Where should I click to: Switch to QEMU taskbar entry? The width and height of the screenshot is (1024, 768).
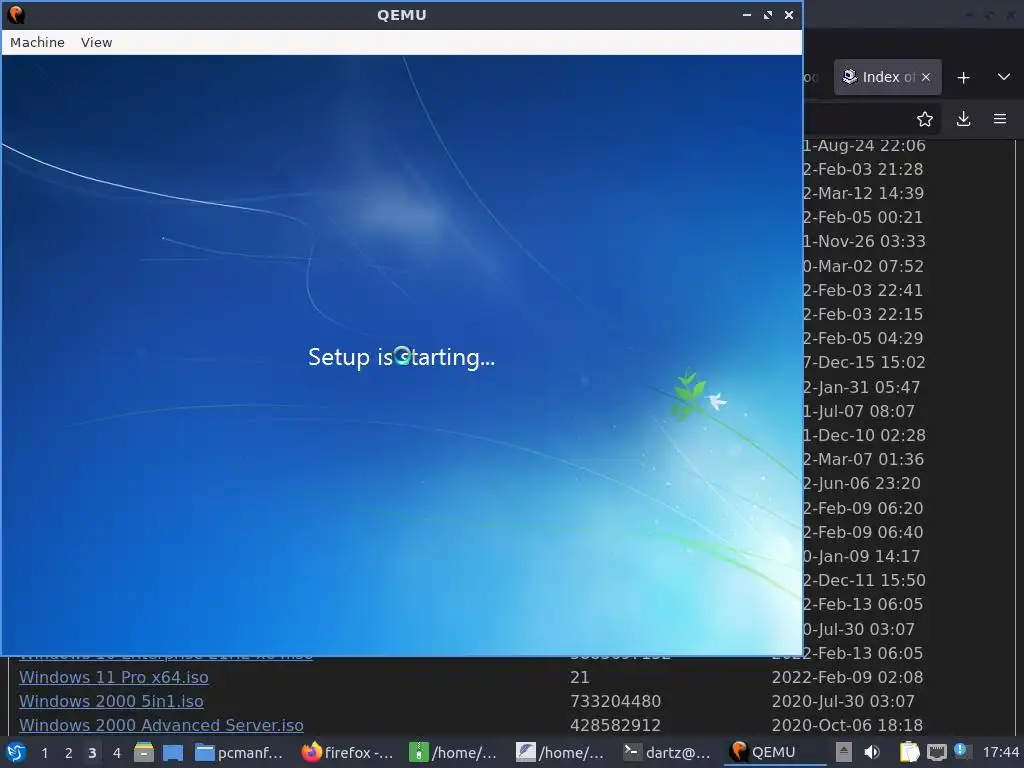(774, 752)
